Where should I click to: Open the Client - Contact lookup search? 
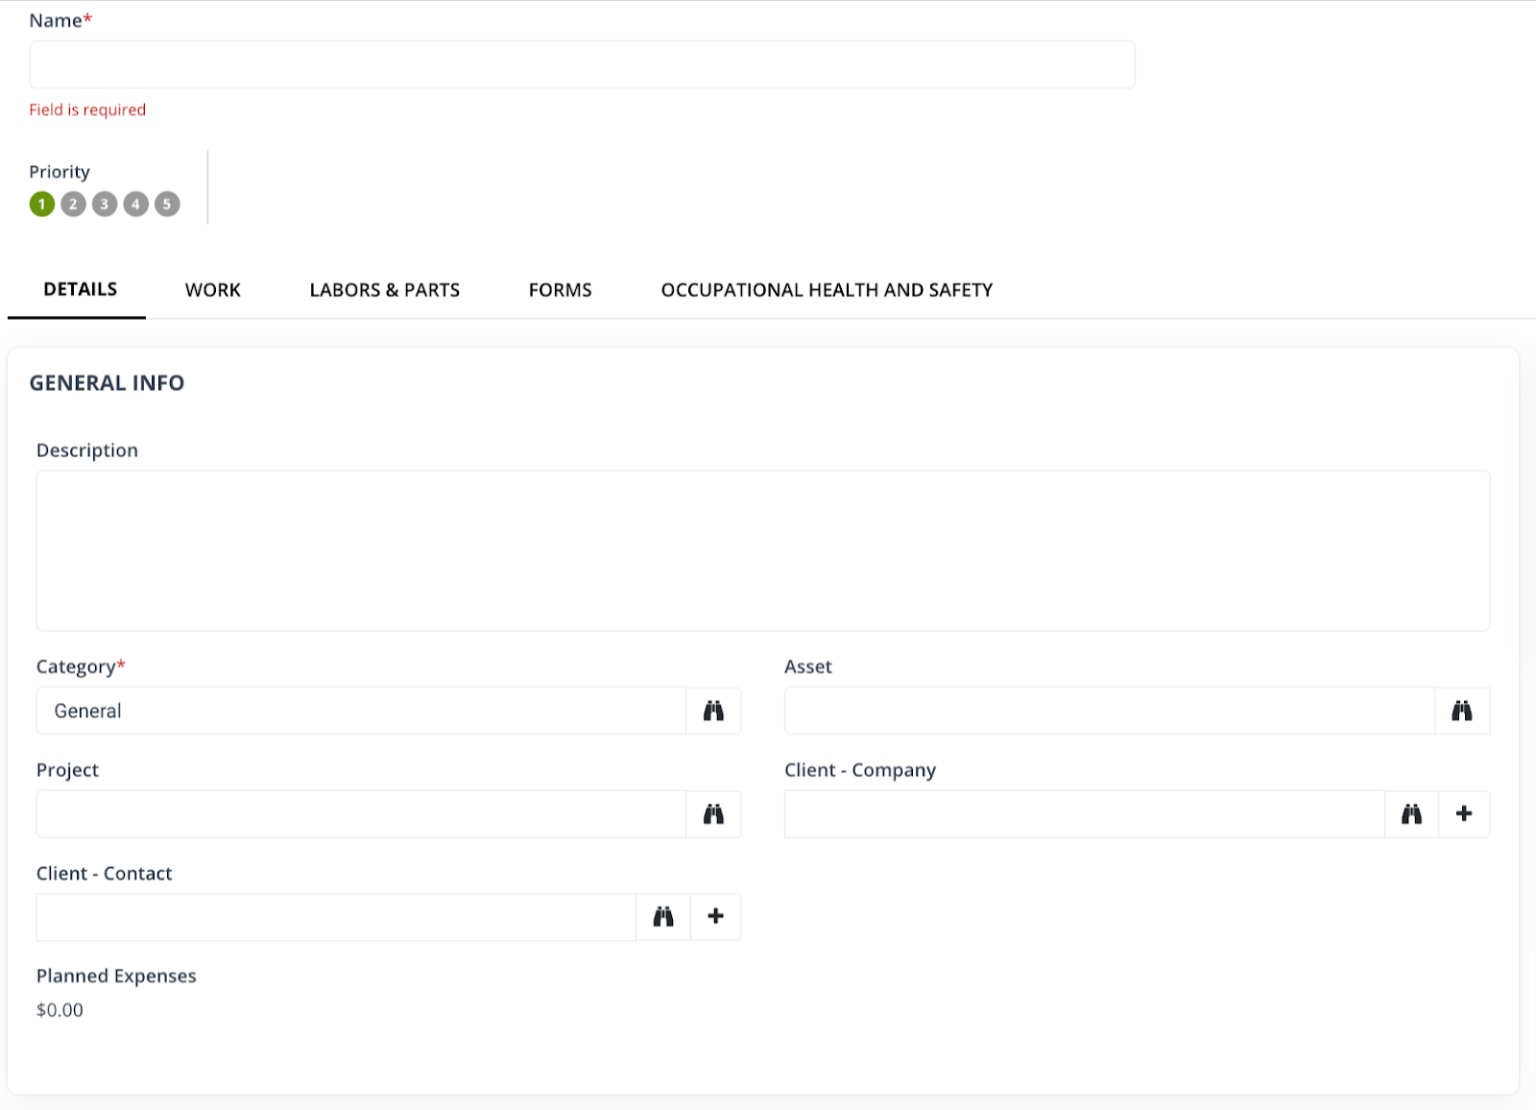tap(663, 916)
